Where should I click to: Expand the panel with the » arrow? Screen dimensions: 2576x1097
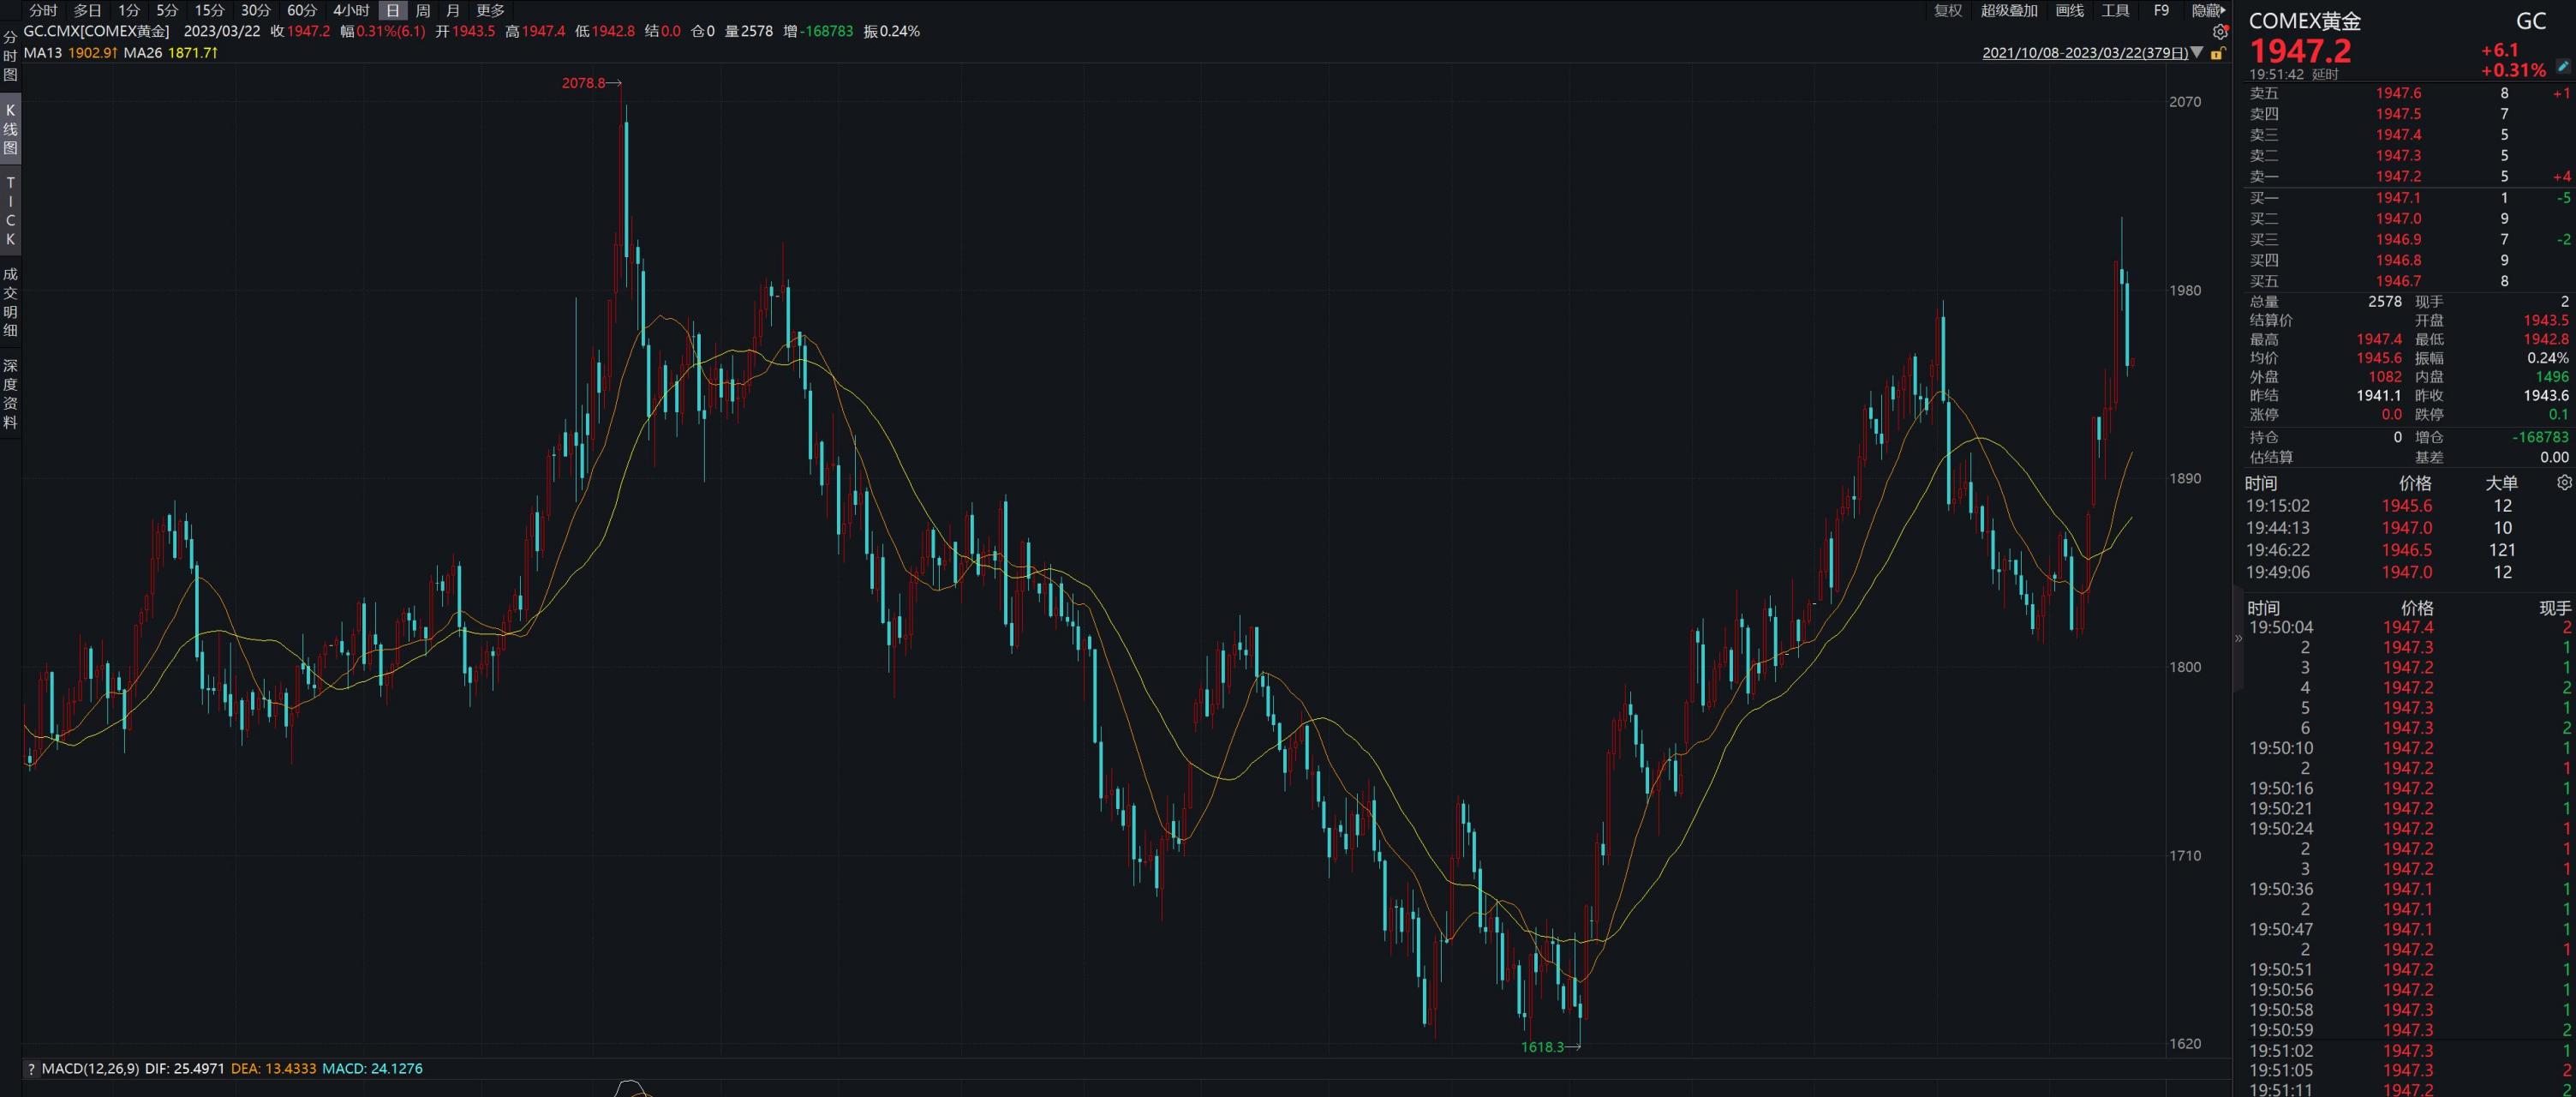tap(2238, 638)
